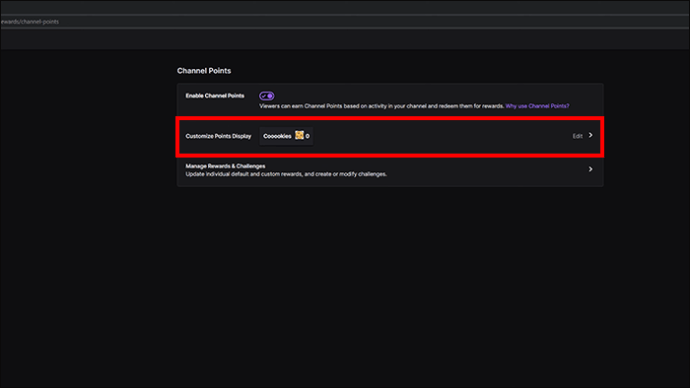Click the Enable Channel Points label
The width and height of the screenshot is (690, 388).
pyautogui.click(x=215, y=96)
